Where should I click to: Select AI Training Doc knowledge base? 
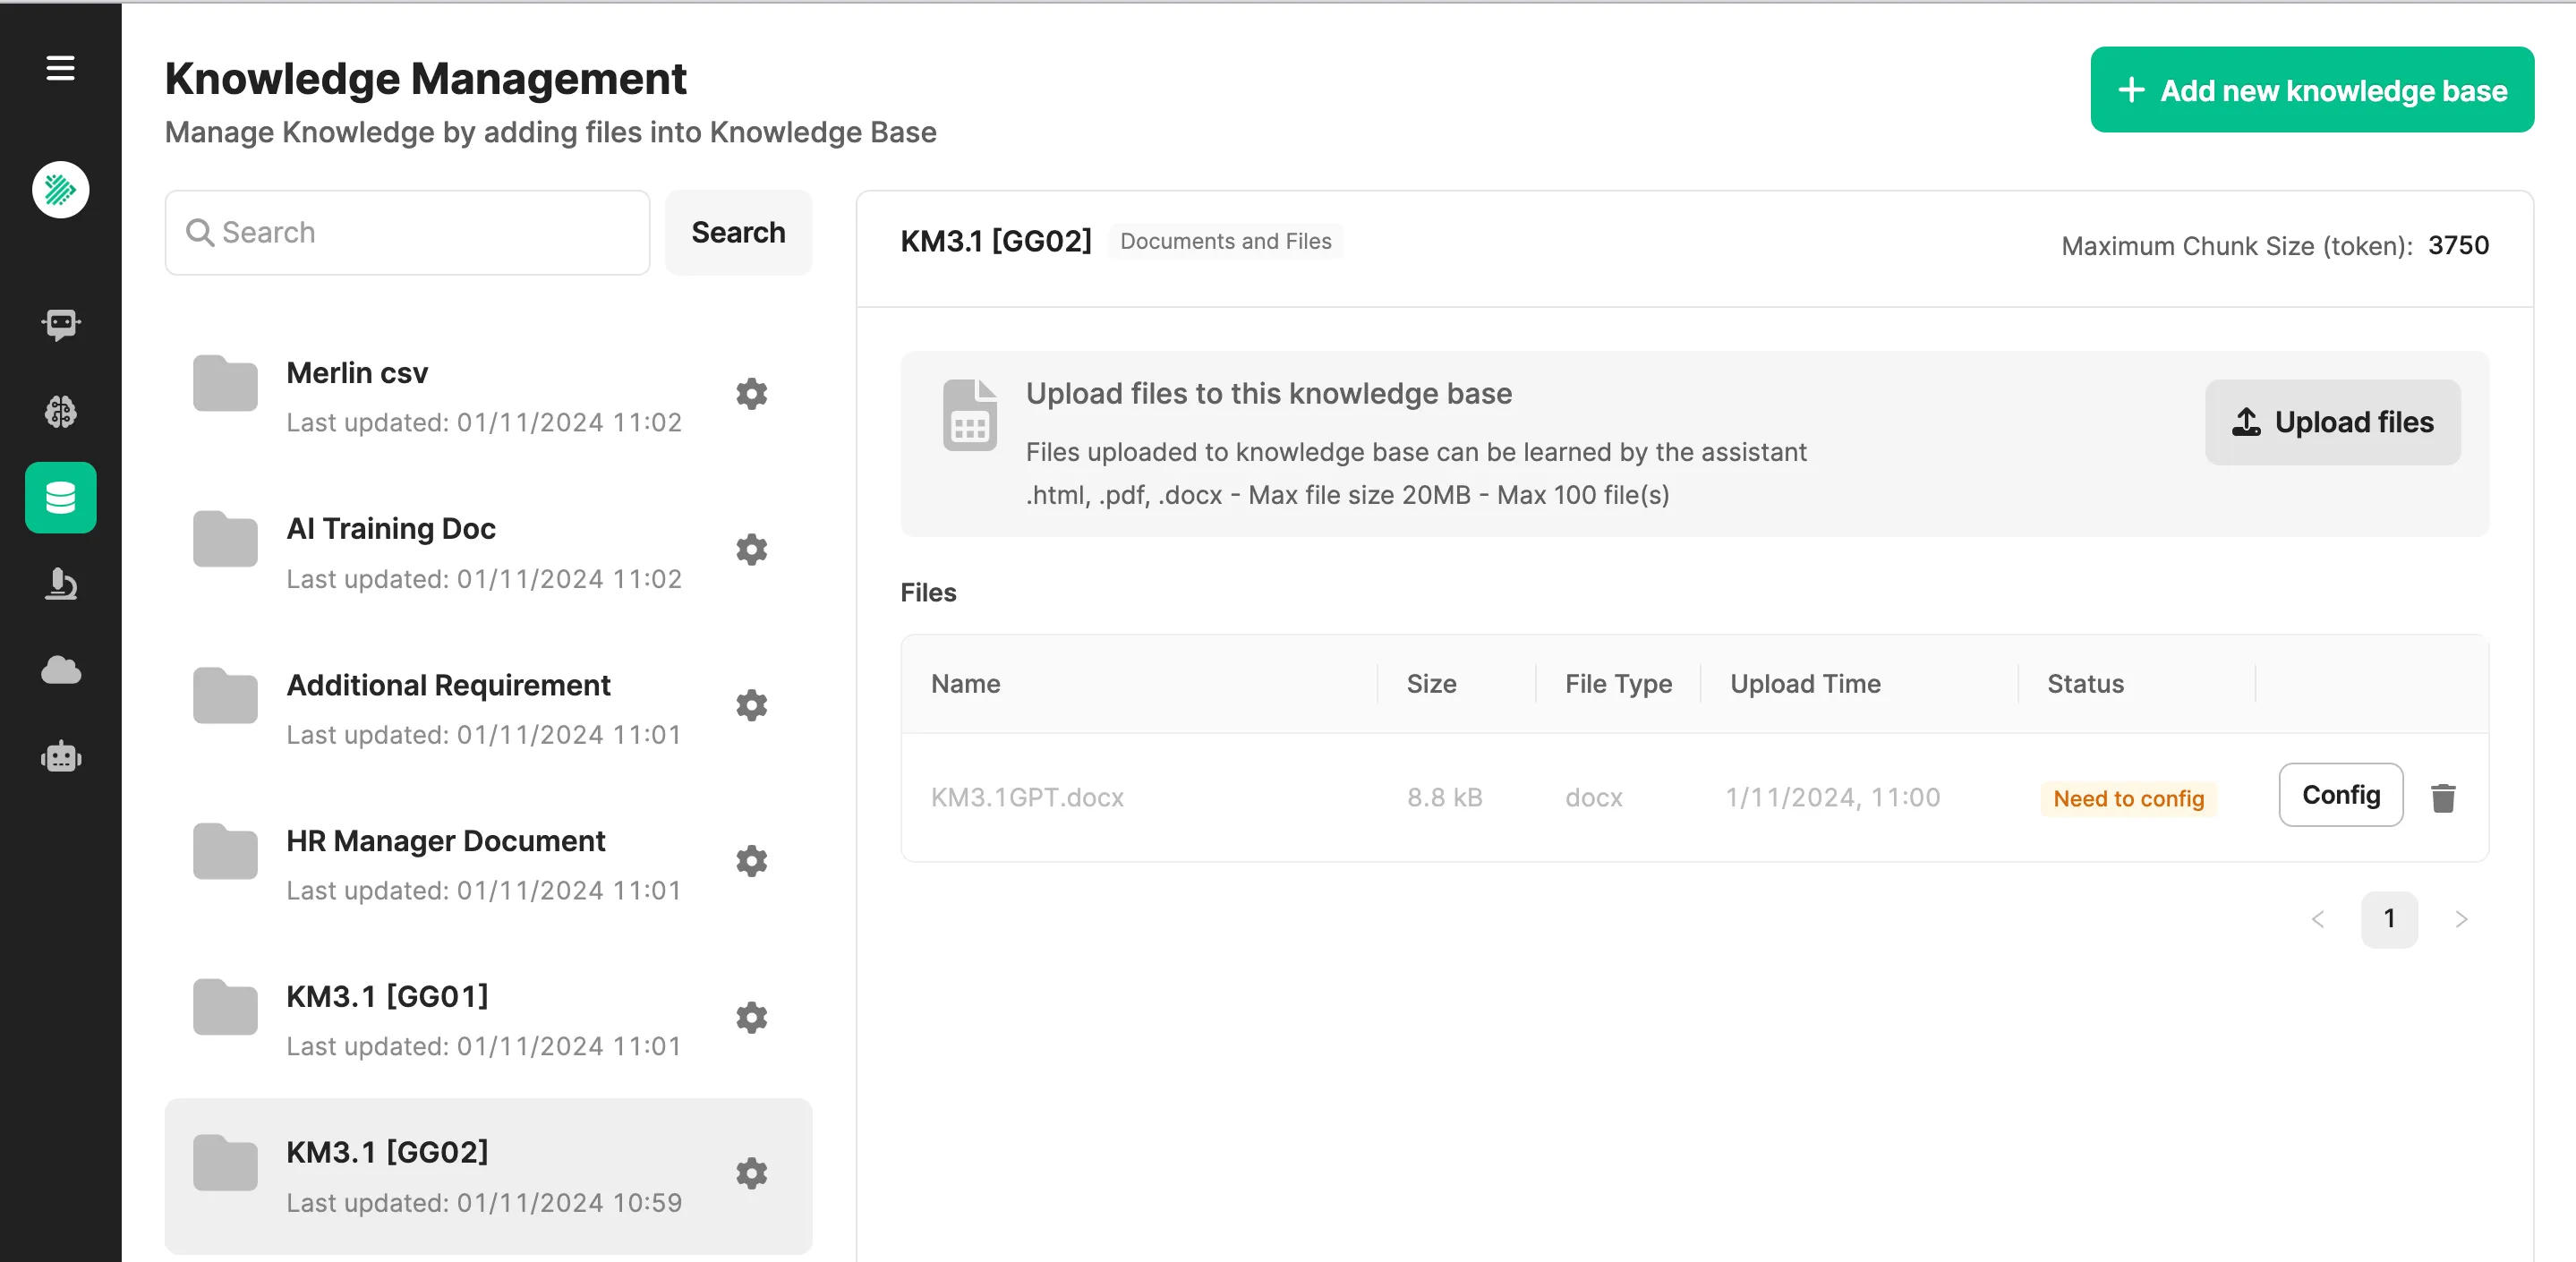coord(488,553)
